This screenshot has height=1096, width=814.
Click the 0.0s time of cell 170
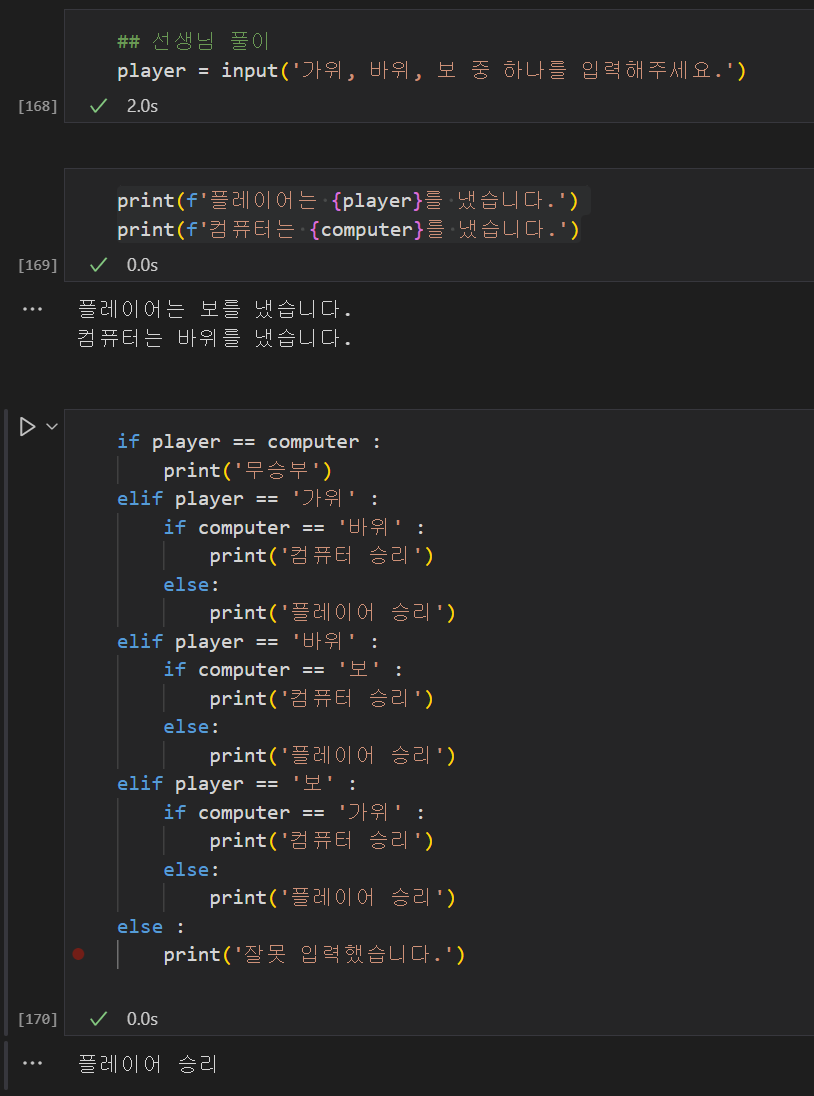[143, 1019]
